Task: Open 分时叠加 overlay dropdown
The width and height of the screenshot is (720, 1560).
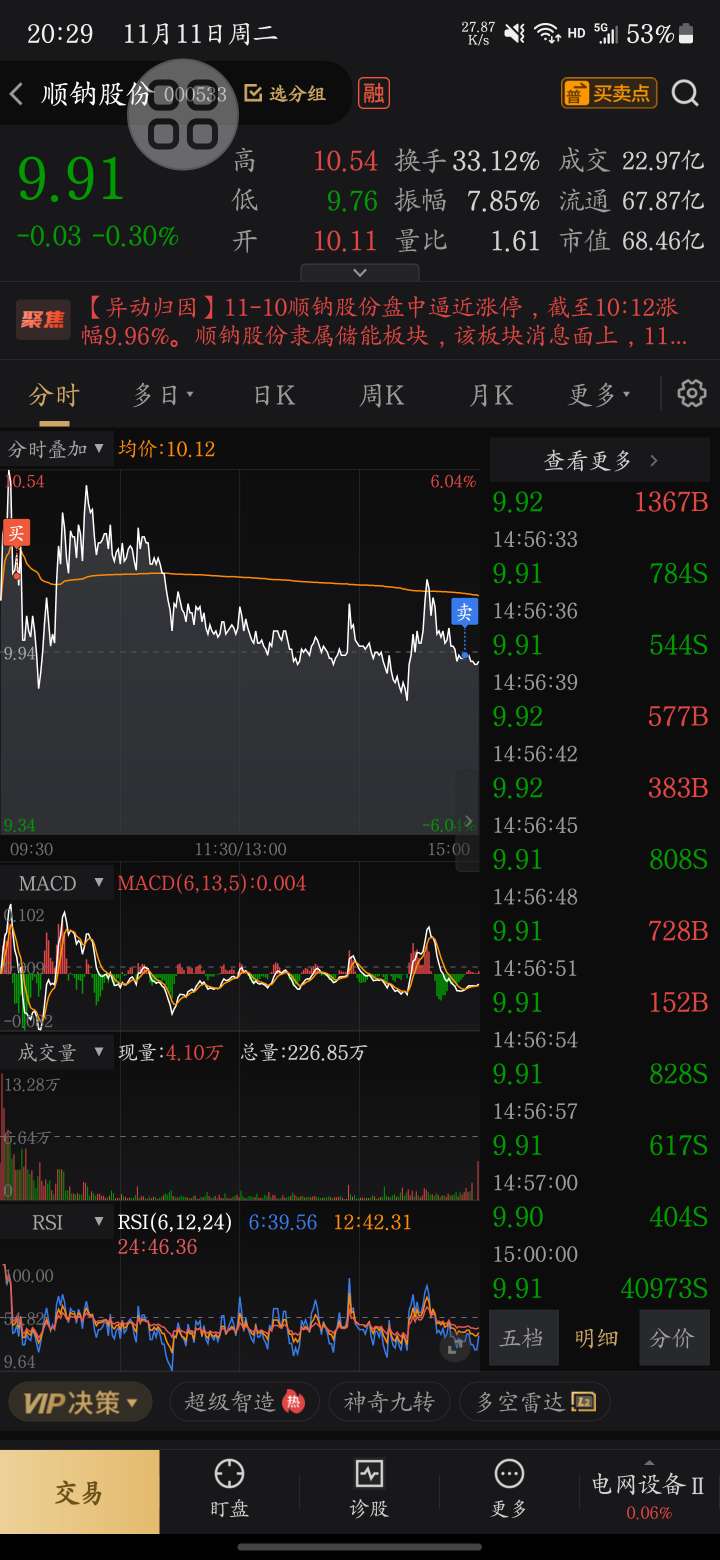Action: point(56,449)
